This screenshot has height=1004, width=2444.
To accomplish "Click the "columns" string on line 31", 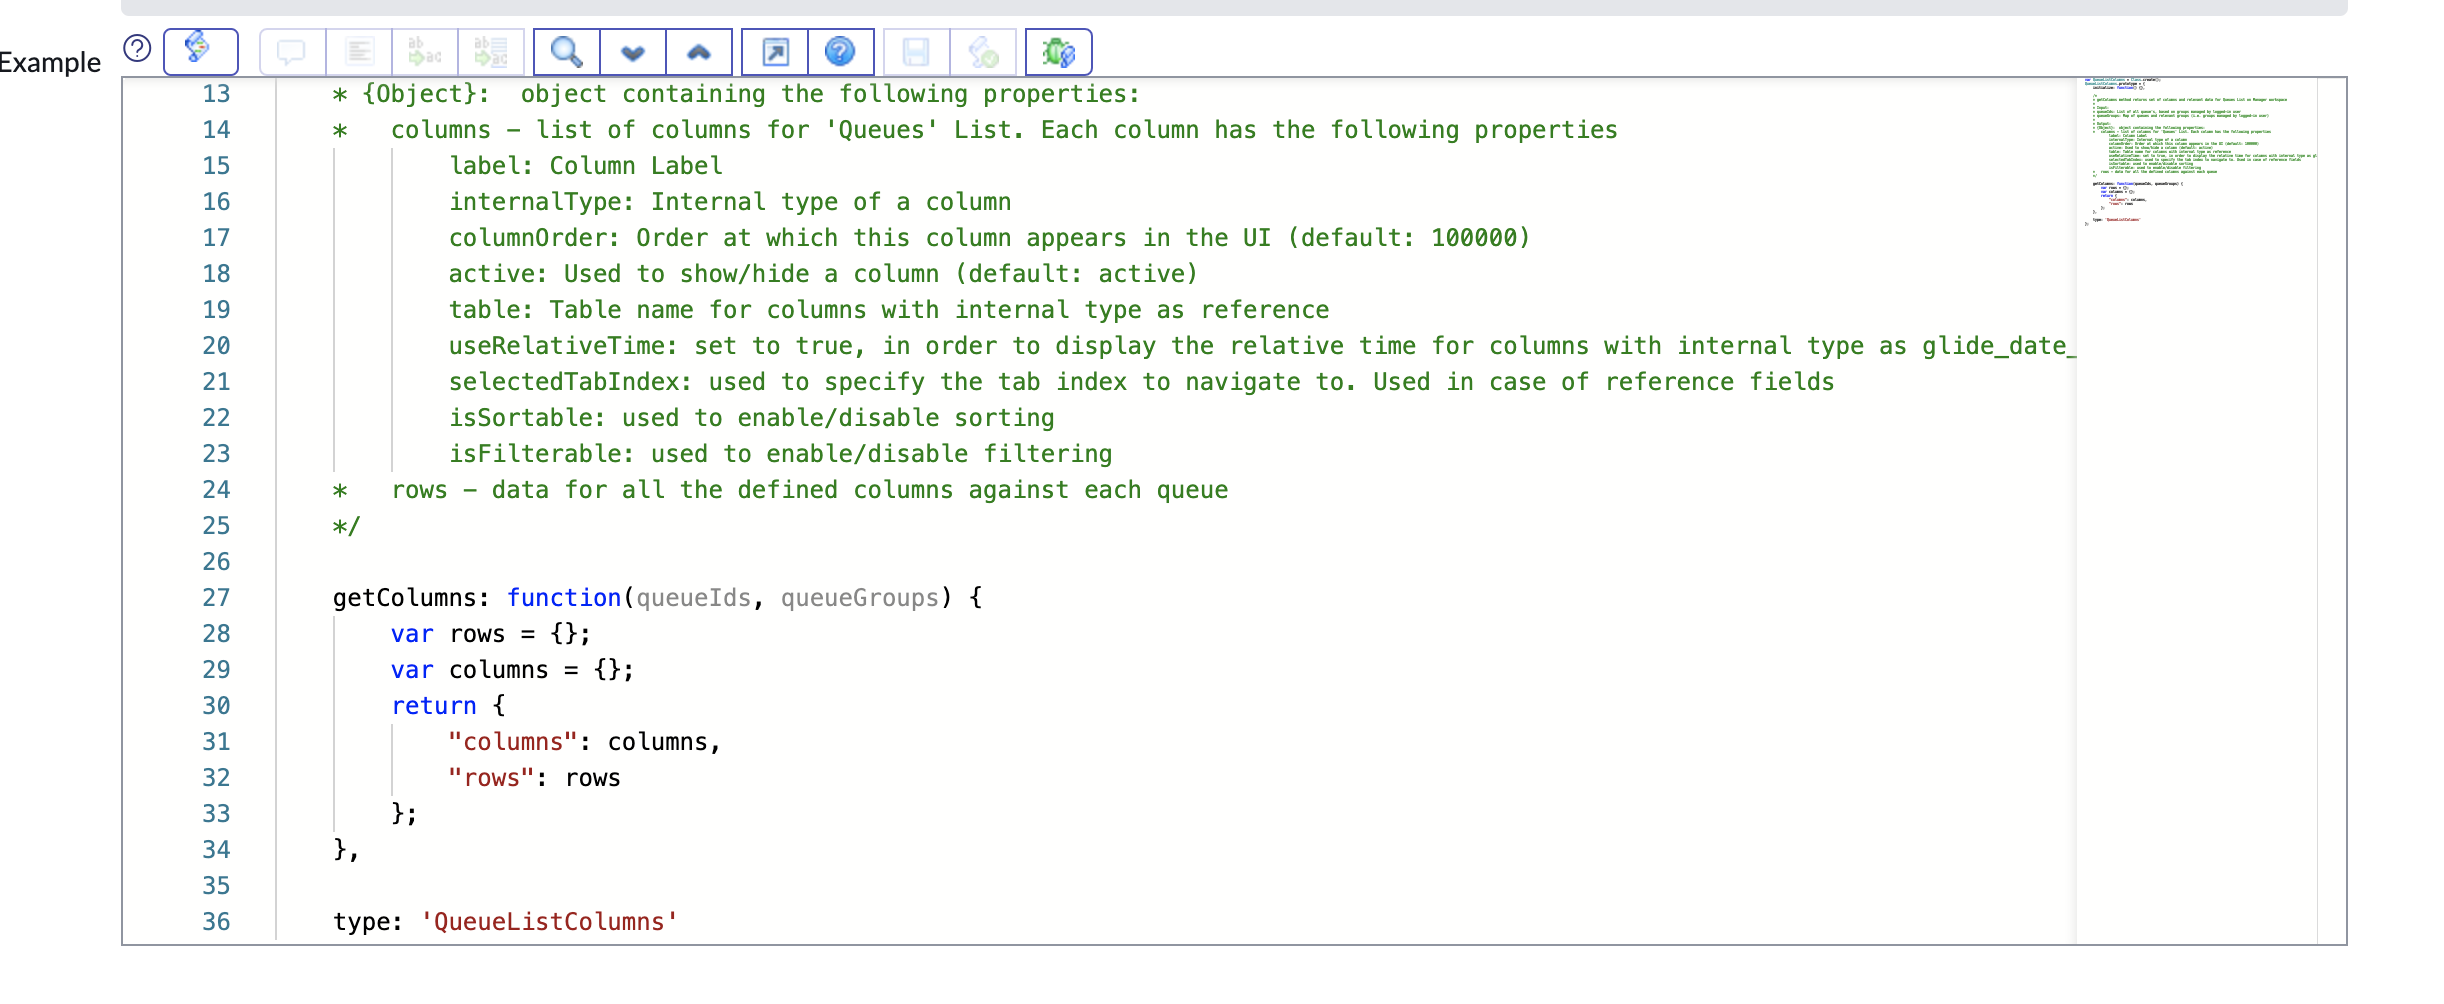I will [x=513, y=742].
